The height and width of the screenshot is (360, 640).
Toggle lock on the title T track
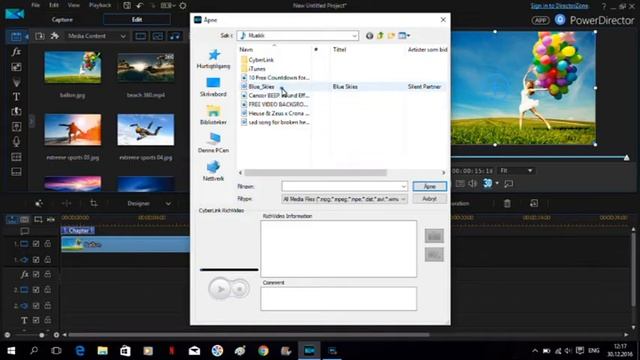[48, 320]
